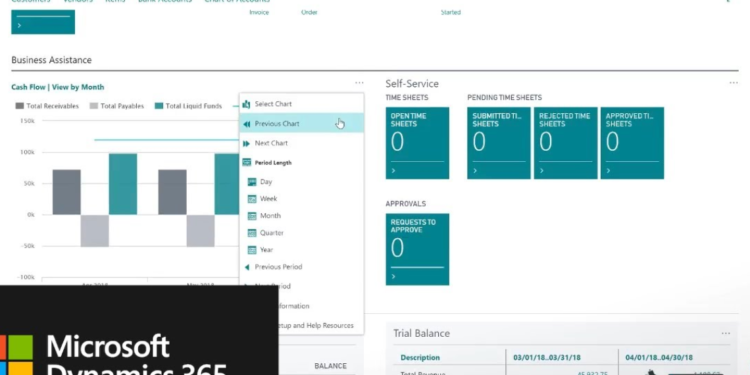The width and height of the screenshot is (750, 375).
Task: Choose Select Chart menu entry
Action: click(x=301, y=104)
